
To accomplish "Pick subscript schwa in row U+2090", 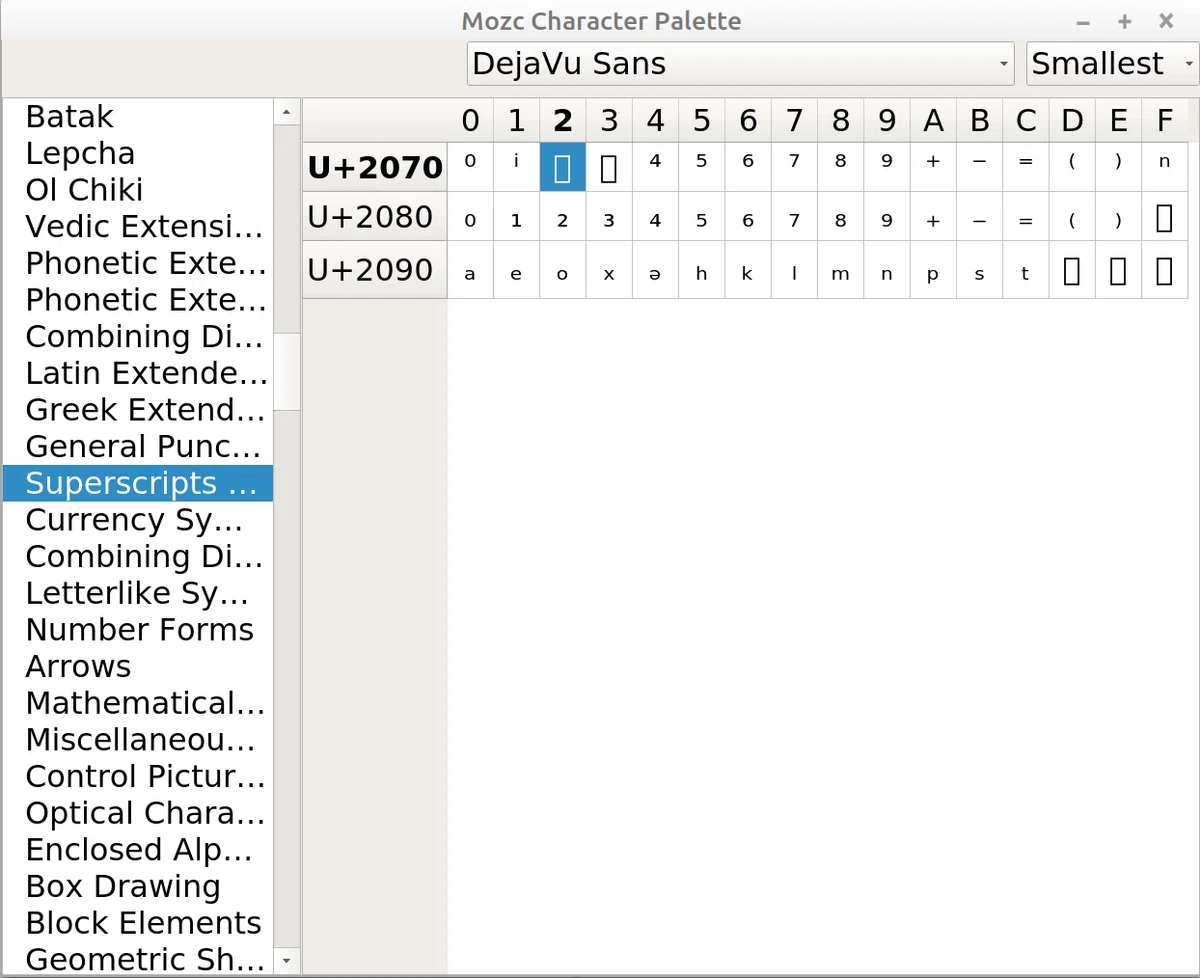I will pyautogui.click(x=655, y=271).
